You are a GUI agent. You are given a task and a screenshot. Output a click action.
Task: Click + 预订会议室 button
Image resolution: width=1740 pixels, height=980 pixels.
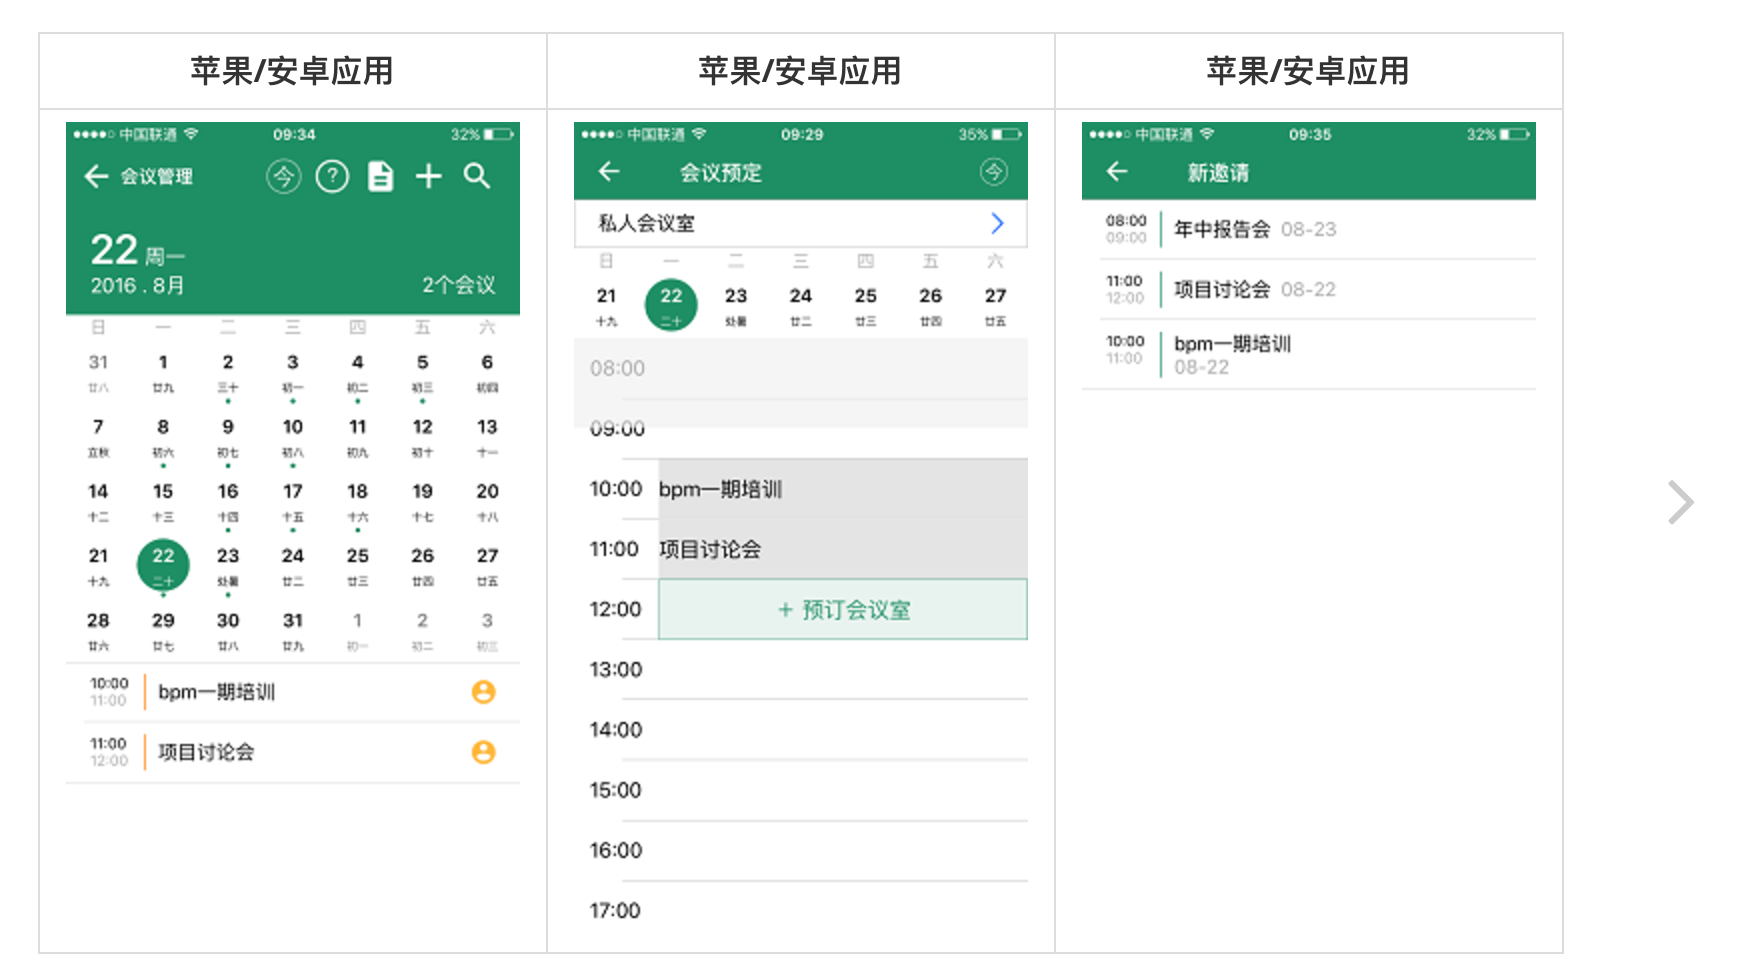[843, 609]
